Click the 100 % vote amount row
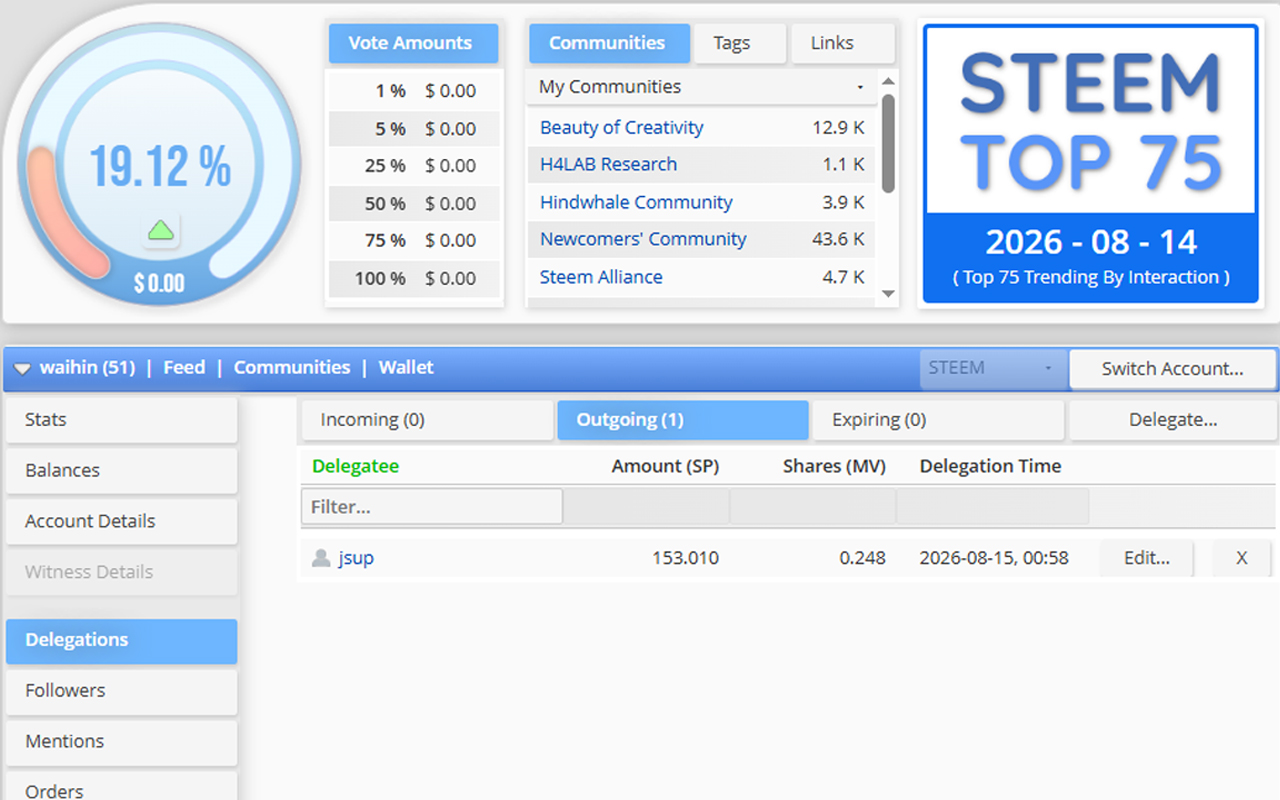 point(414,279)
